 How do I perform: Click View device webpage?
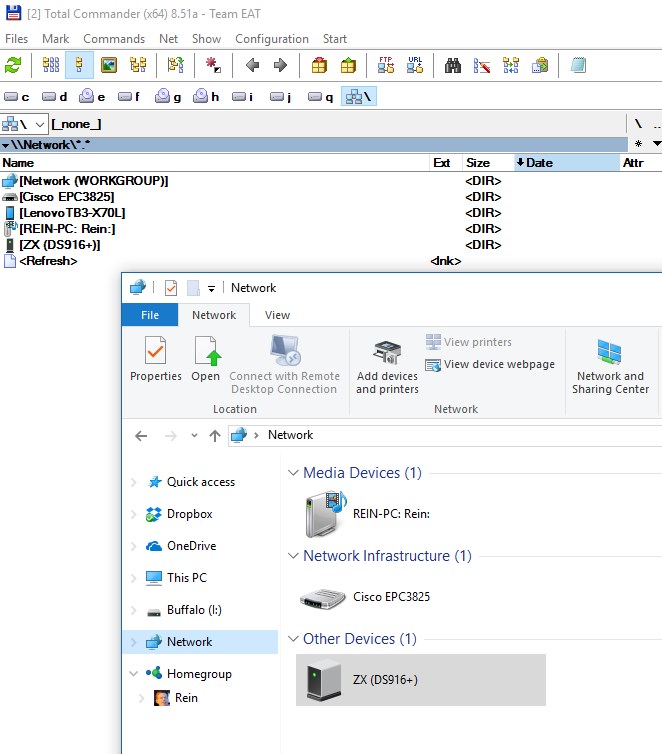point(490,364)
